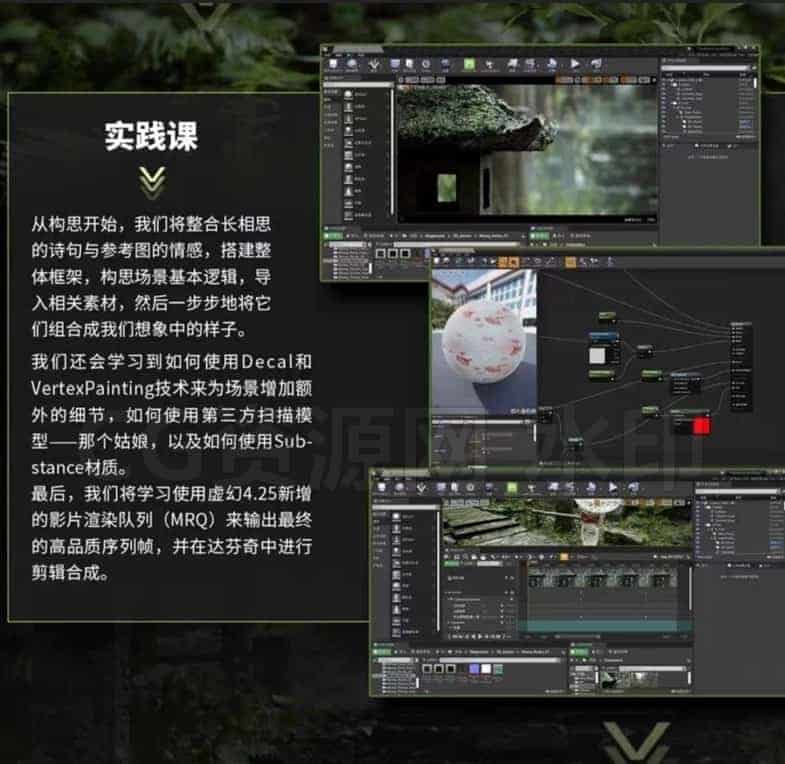Image resolution: width=785 pixels, height=764 pixels.
Task: Click Save icon in material editor toolbar
Action: click(x=438, y=261)
